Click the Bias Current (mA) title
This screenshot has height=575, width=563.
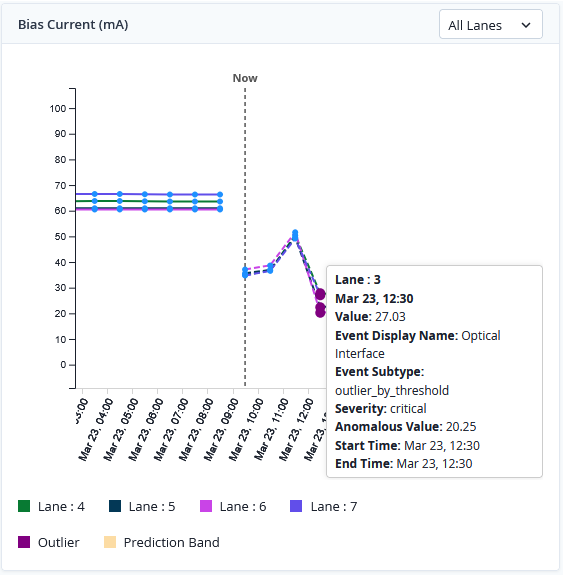(73, 25)
